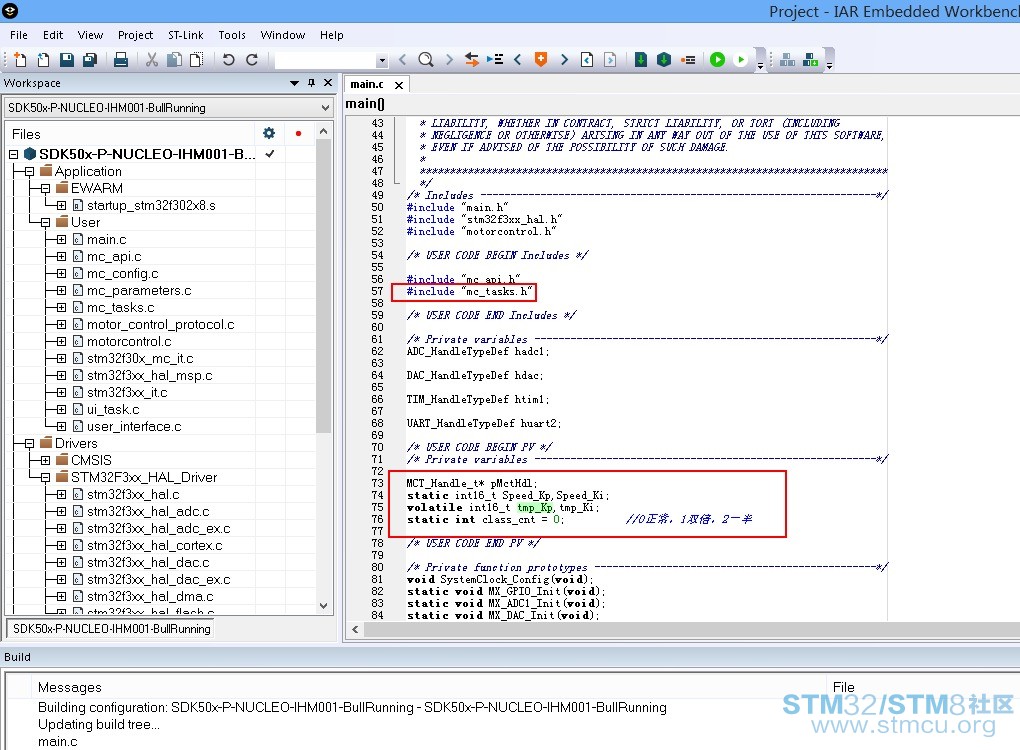Click the Paste toolbar icon
This screenshot has height=750, width=1020.
[196, 60]
